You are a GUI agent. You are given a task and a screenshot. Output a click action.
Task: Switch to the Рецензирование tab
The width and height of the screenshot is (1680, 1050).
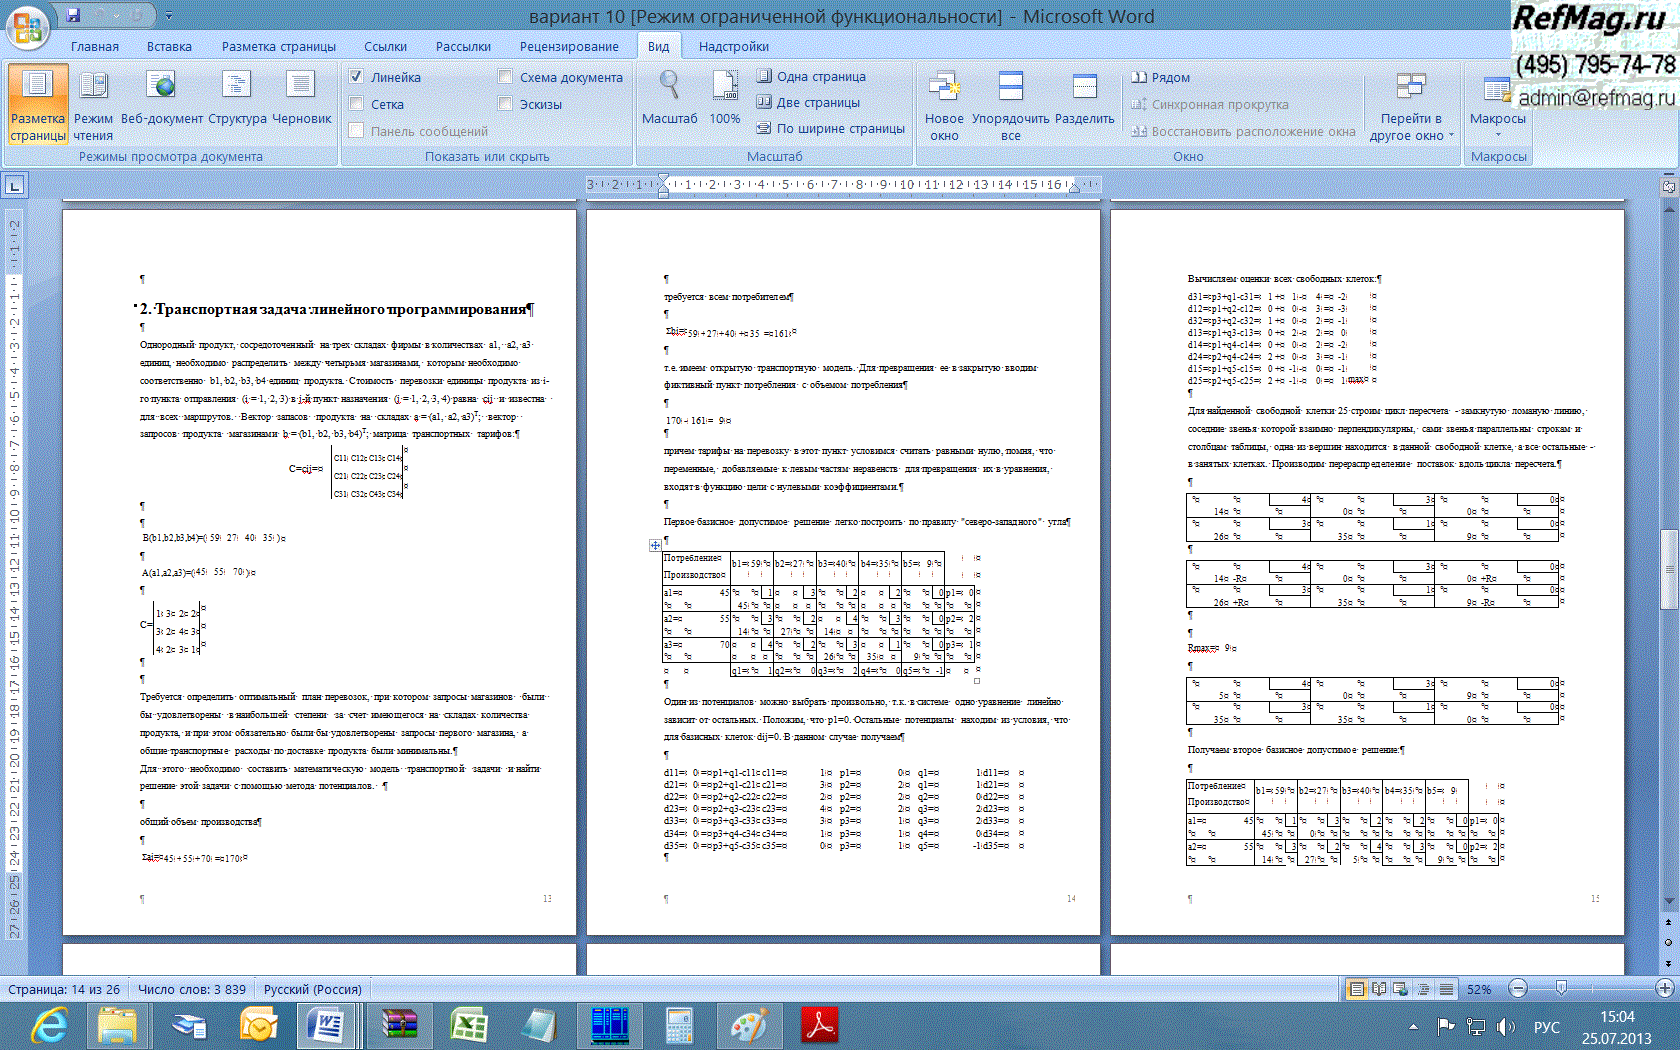(x=568, y=46)
